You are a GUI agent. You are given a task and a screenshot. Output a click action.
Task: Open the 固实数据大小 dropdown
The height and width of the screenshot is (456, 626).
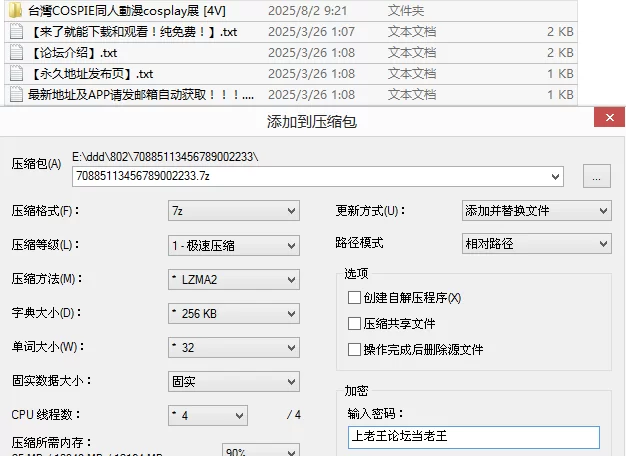click(x=234, y=381)
